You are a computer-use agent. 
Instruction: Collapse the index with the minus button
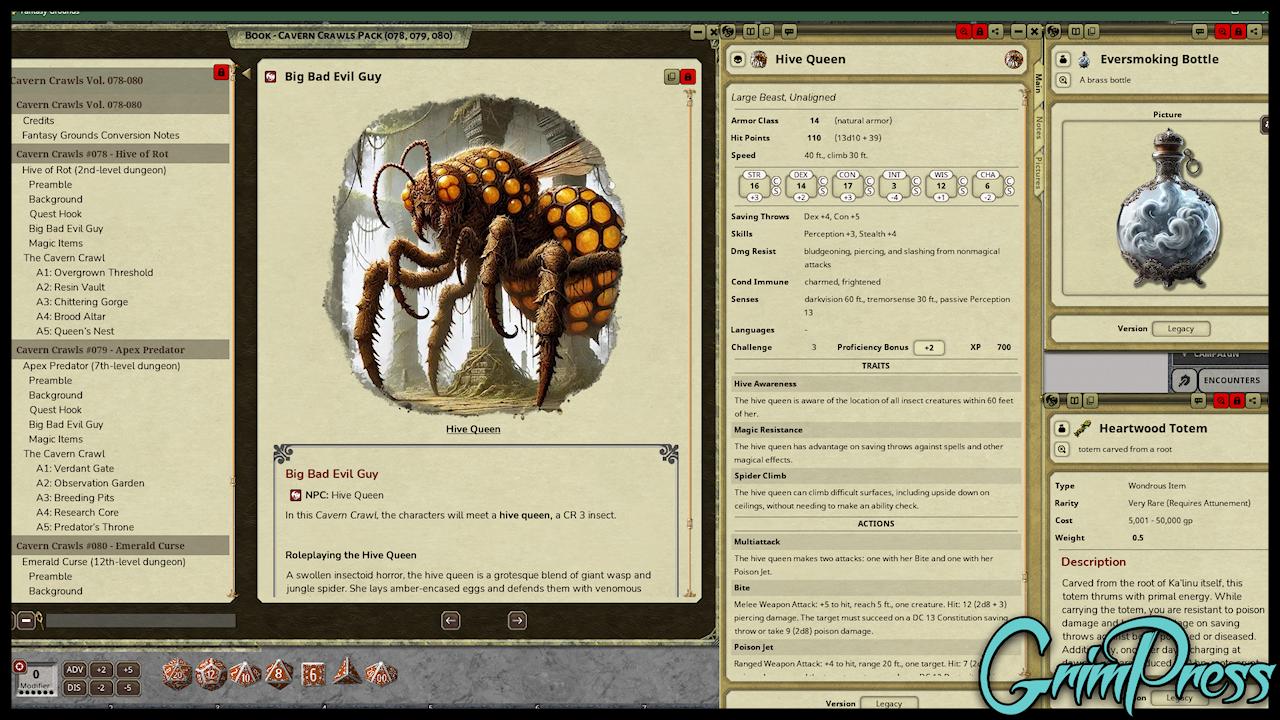click(x=26, y=621)
